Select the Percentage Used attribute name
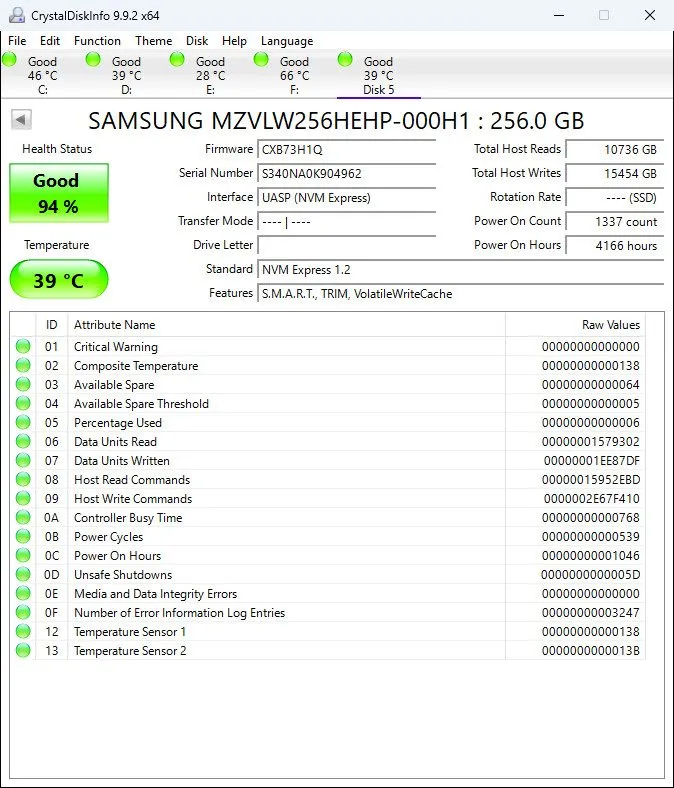The image size is (674, 788). click(x=118, y=423)
